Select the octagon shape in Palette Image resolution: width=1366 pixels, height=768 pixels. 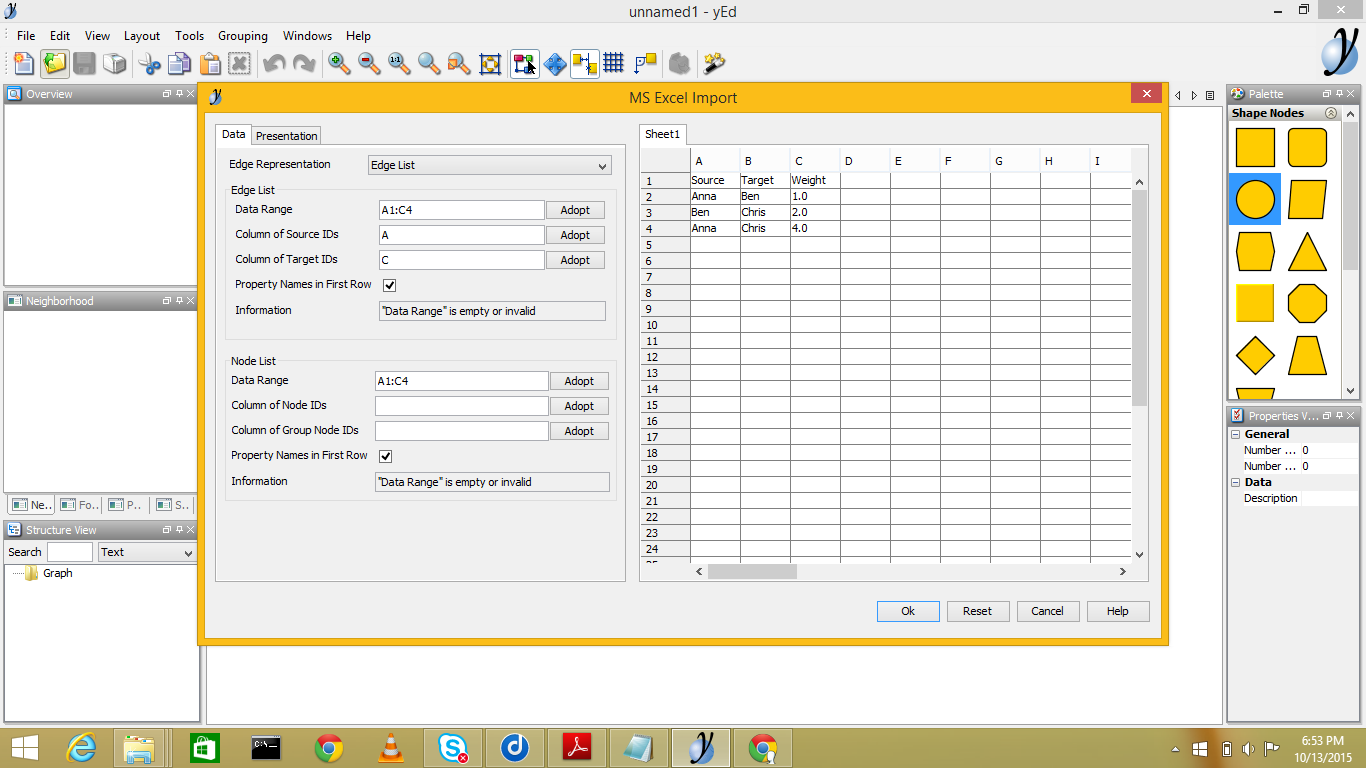coord(1307,303)
